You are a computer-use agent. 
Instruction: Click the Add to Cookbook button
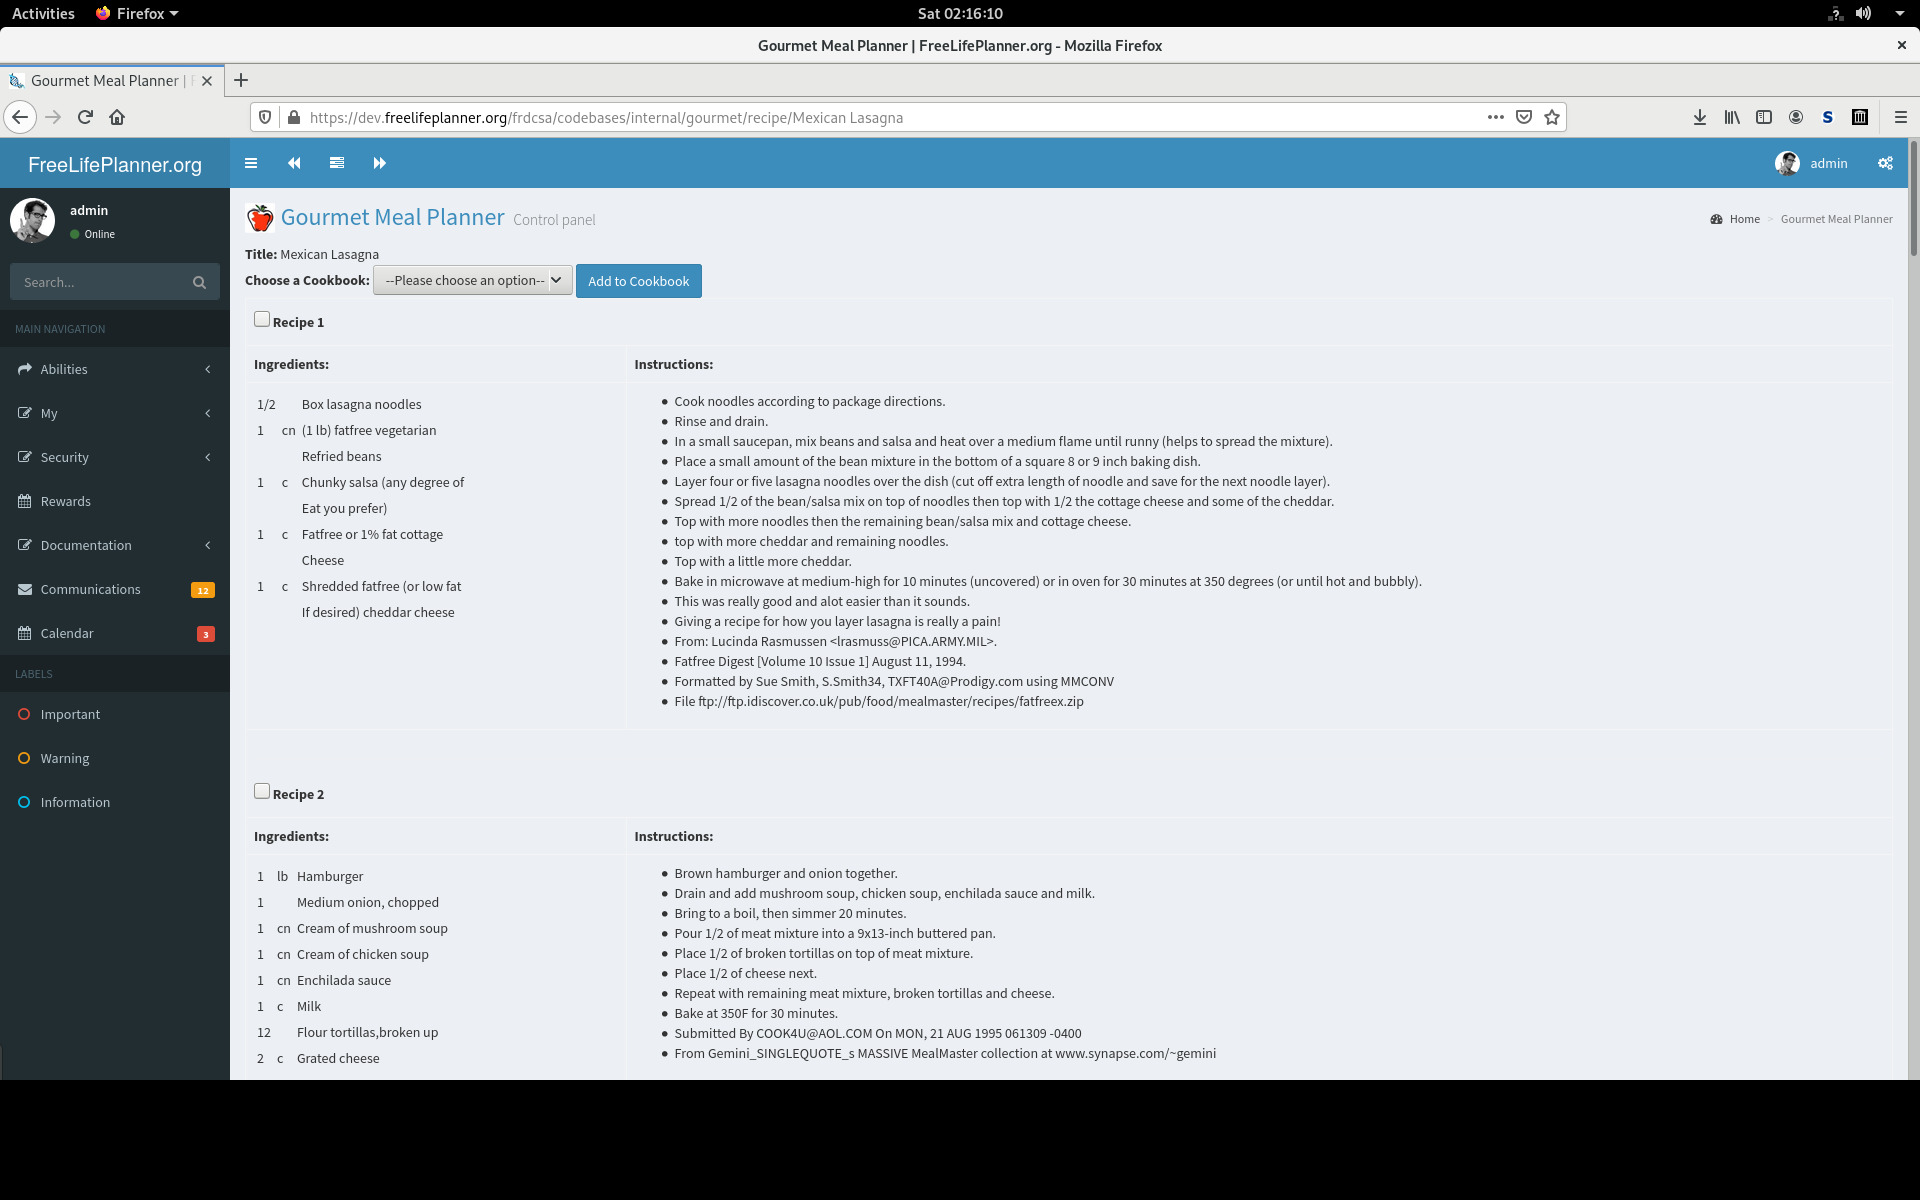637,279
